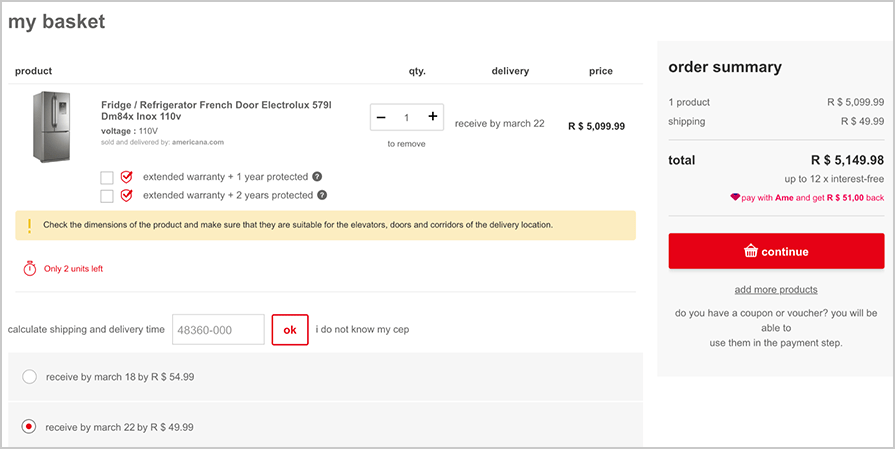Check extended warranty + 2 years protected
The height and width of the screenshot is (449, 895).
107,196
